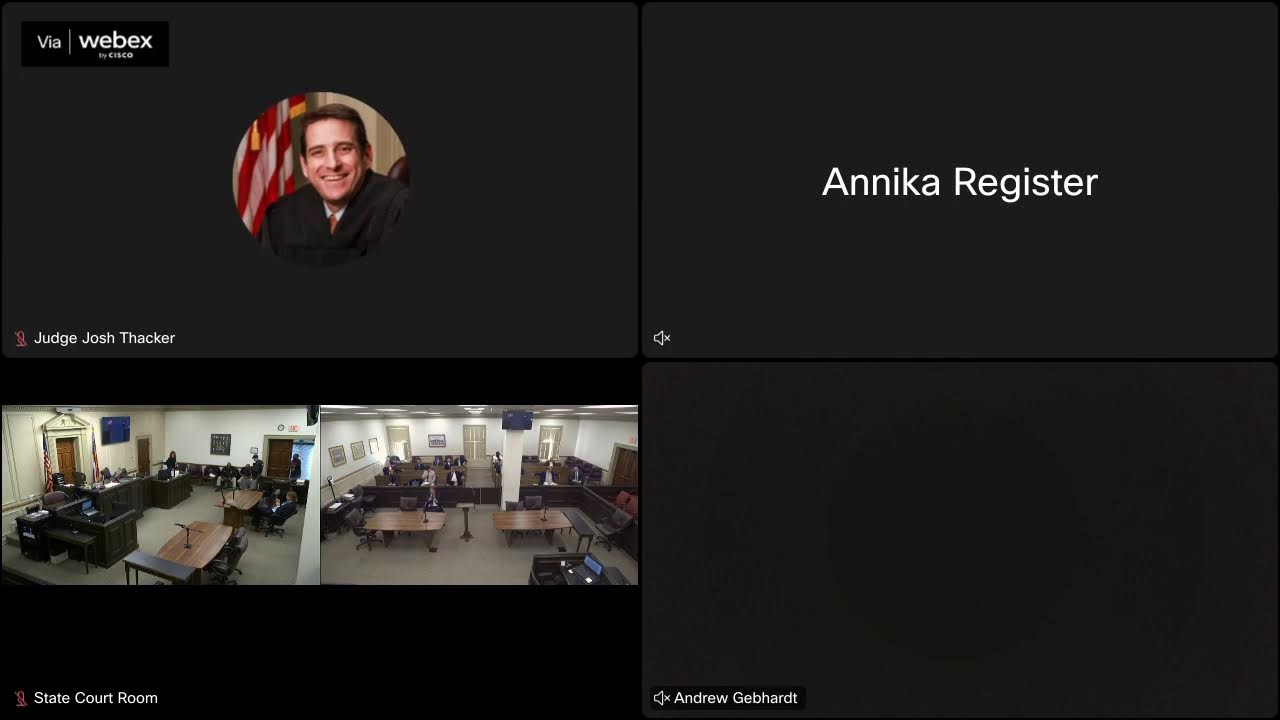Click Andrew Gebhardt's muted speaker icon
Image resolution: width=1280 pixels, height=720 pixels.
tap(661, 698)
